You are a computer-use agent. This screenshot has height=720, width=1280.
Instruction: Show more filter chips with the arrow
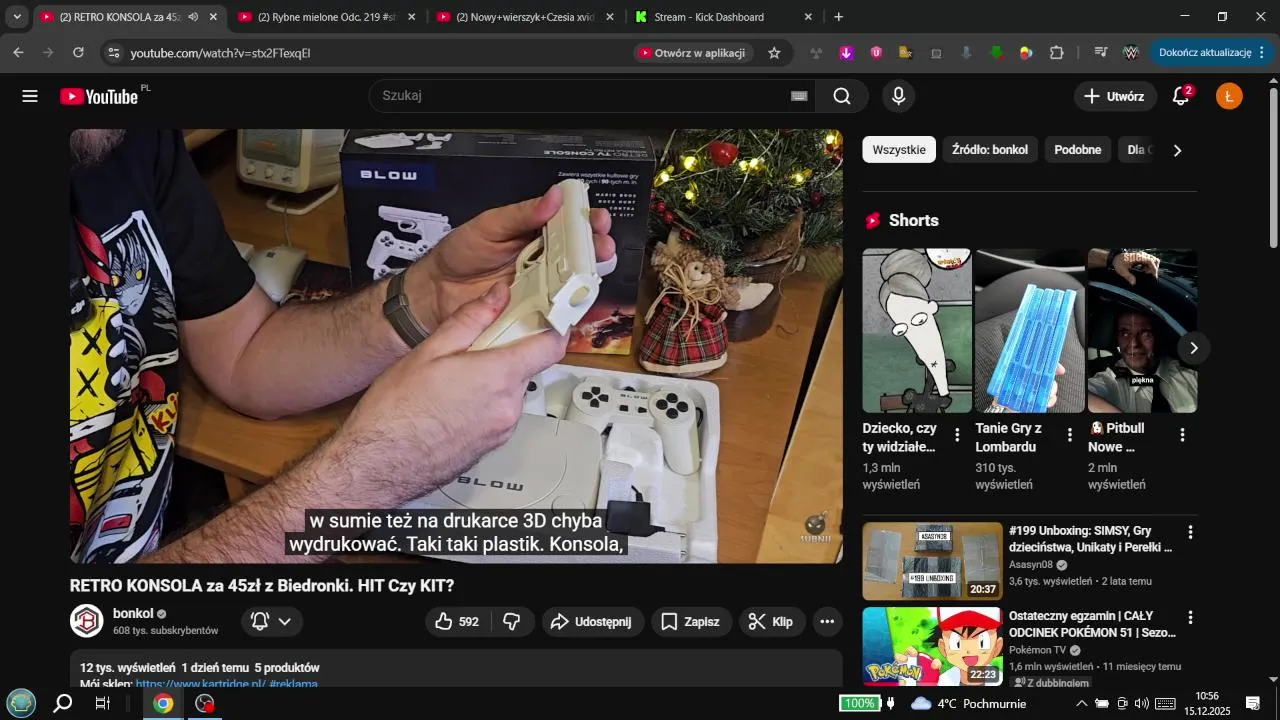1177,150
